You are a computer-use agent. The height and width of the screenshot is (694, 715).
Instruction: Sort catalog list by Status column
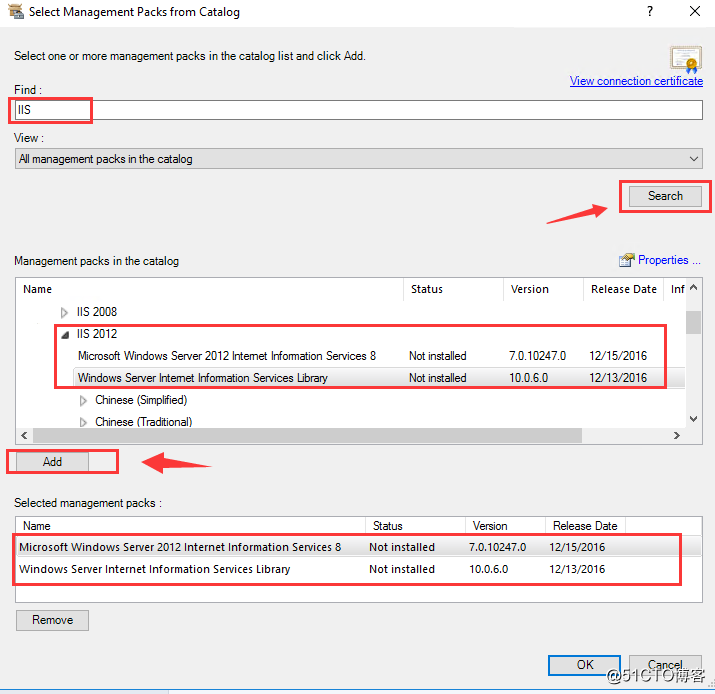pyautogui.click(x=454, y=289)
